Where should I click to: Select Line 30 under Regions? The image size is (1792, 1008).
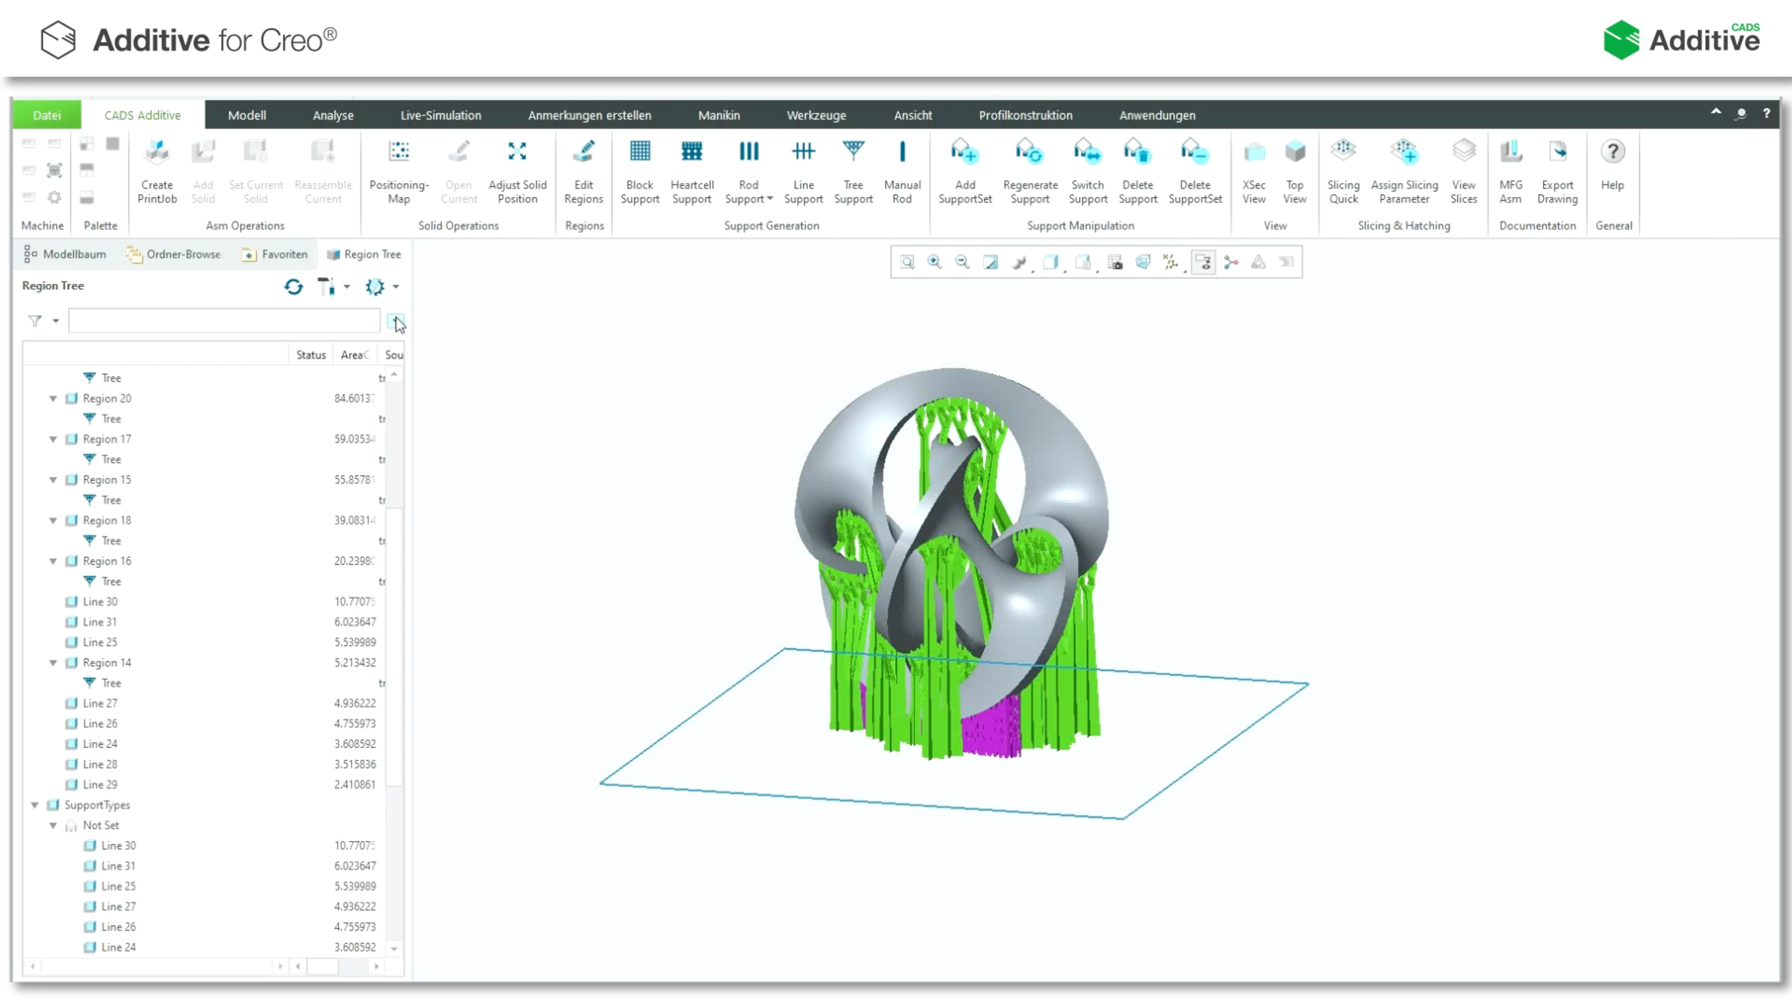click(x=100, y=602)
